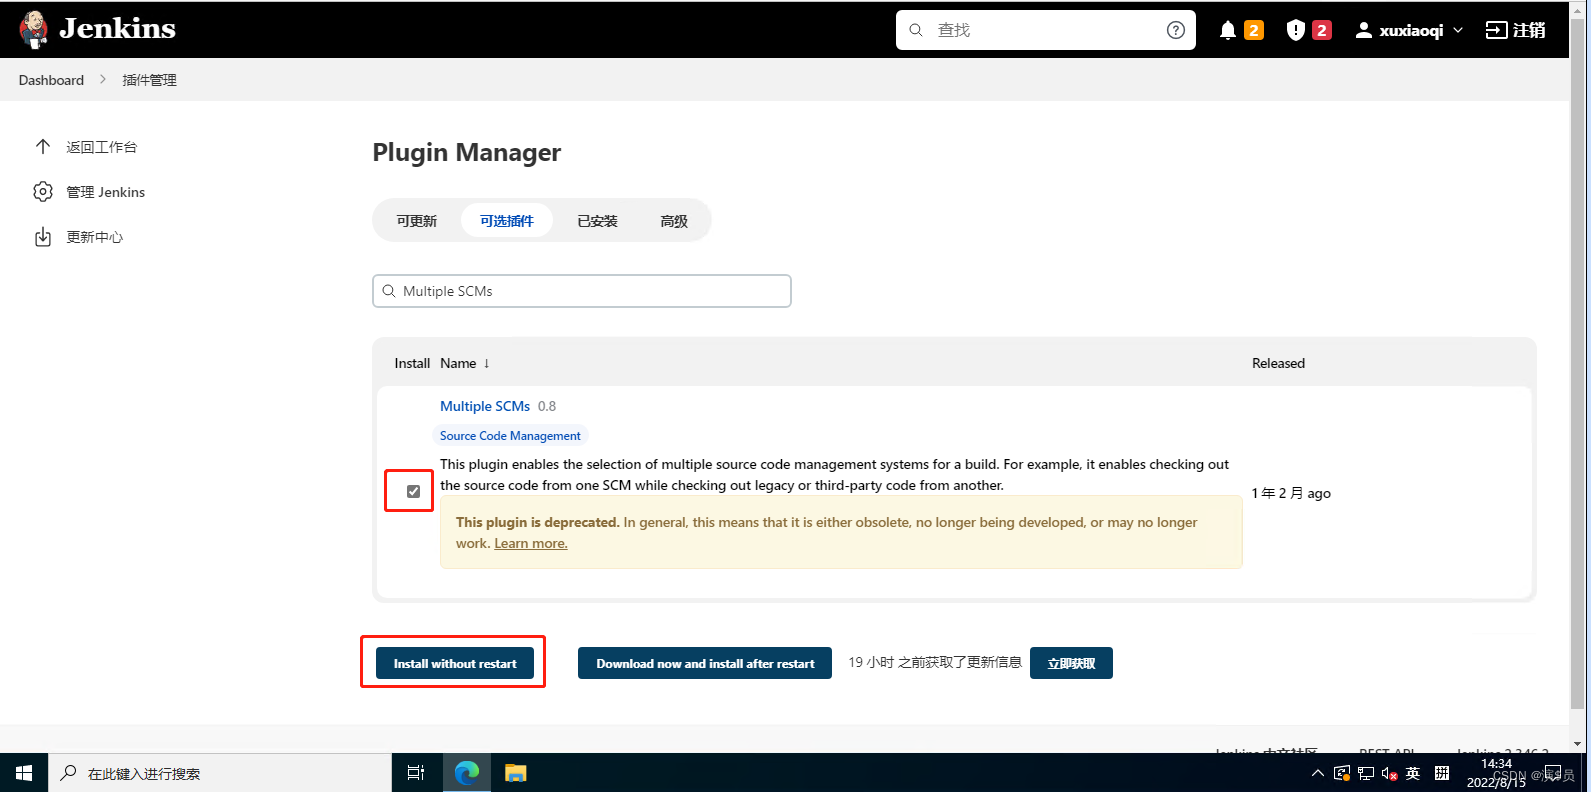The image size is (1591, 792).
Task: Open search help question mark icon
Action: 1176,30
